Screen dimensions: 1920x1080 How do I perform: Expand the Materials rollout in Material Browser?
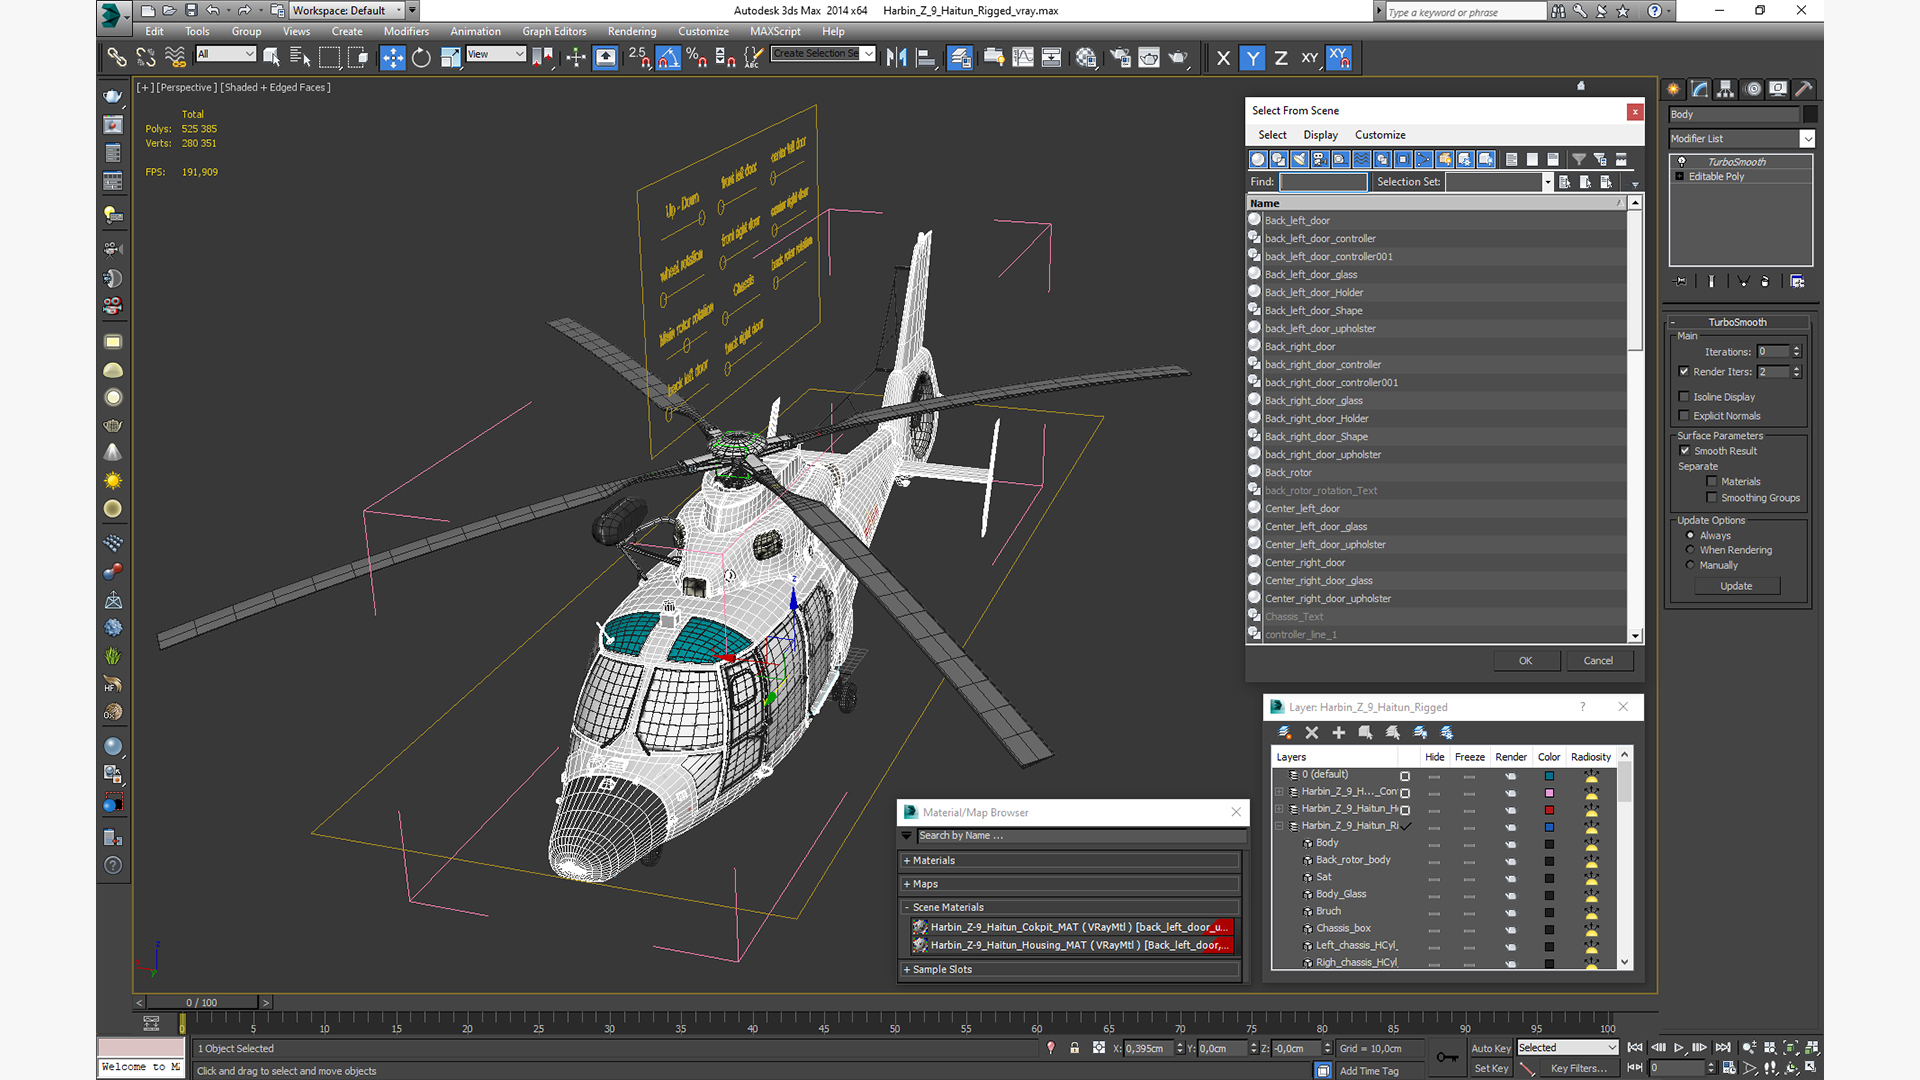pos(1070,861)
